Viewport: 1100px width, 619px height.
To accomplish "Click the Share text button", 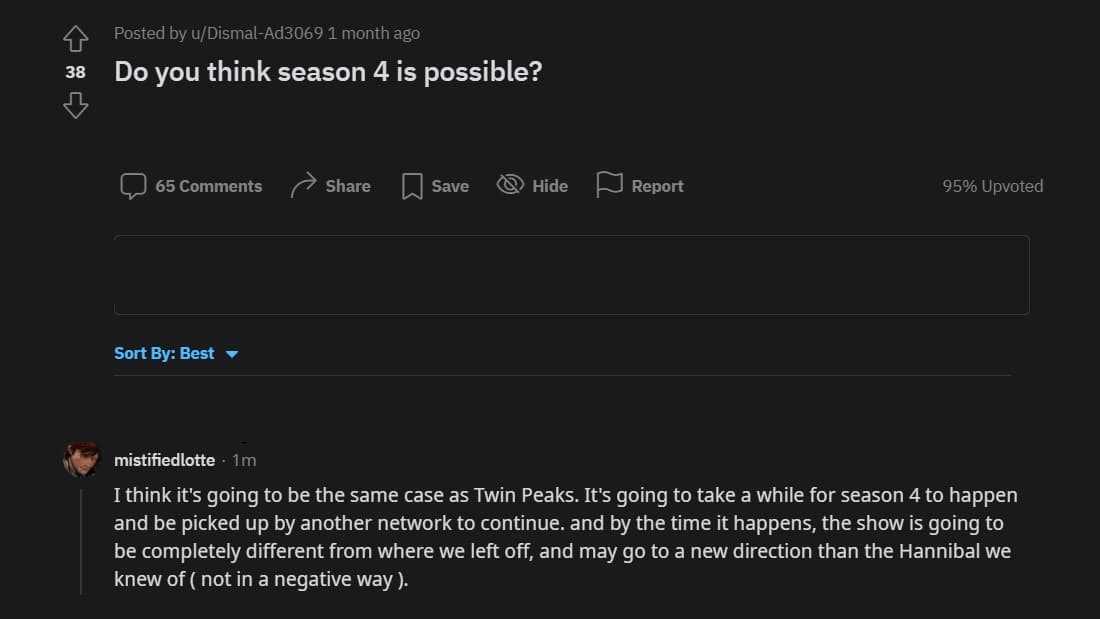I will click(x=348, y=186).
